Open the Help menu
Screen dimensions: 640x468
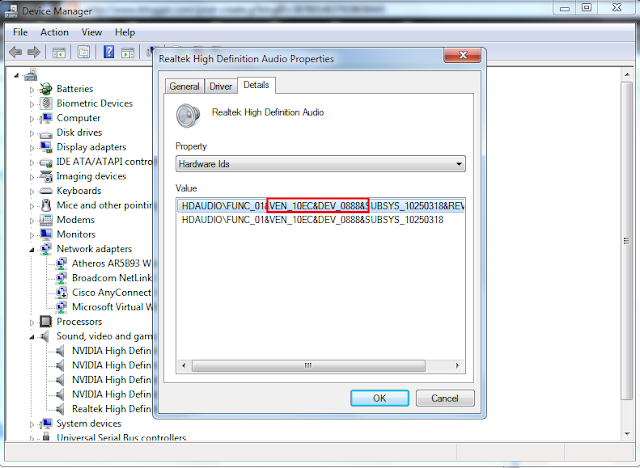click(124, 32)
